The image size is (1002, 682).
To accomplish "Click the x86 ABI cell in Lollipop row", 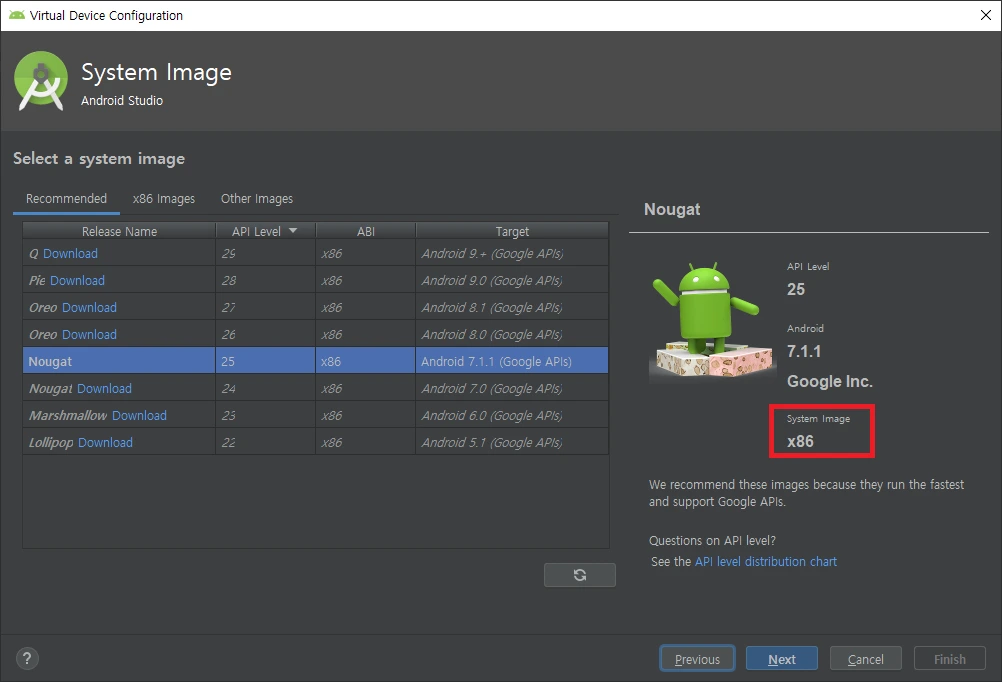I will pyautogui.click(x=366, y=442).
